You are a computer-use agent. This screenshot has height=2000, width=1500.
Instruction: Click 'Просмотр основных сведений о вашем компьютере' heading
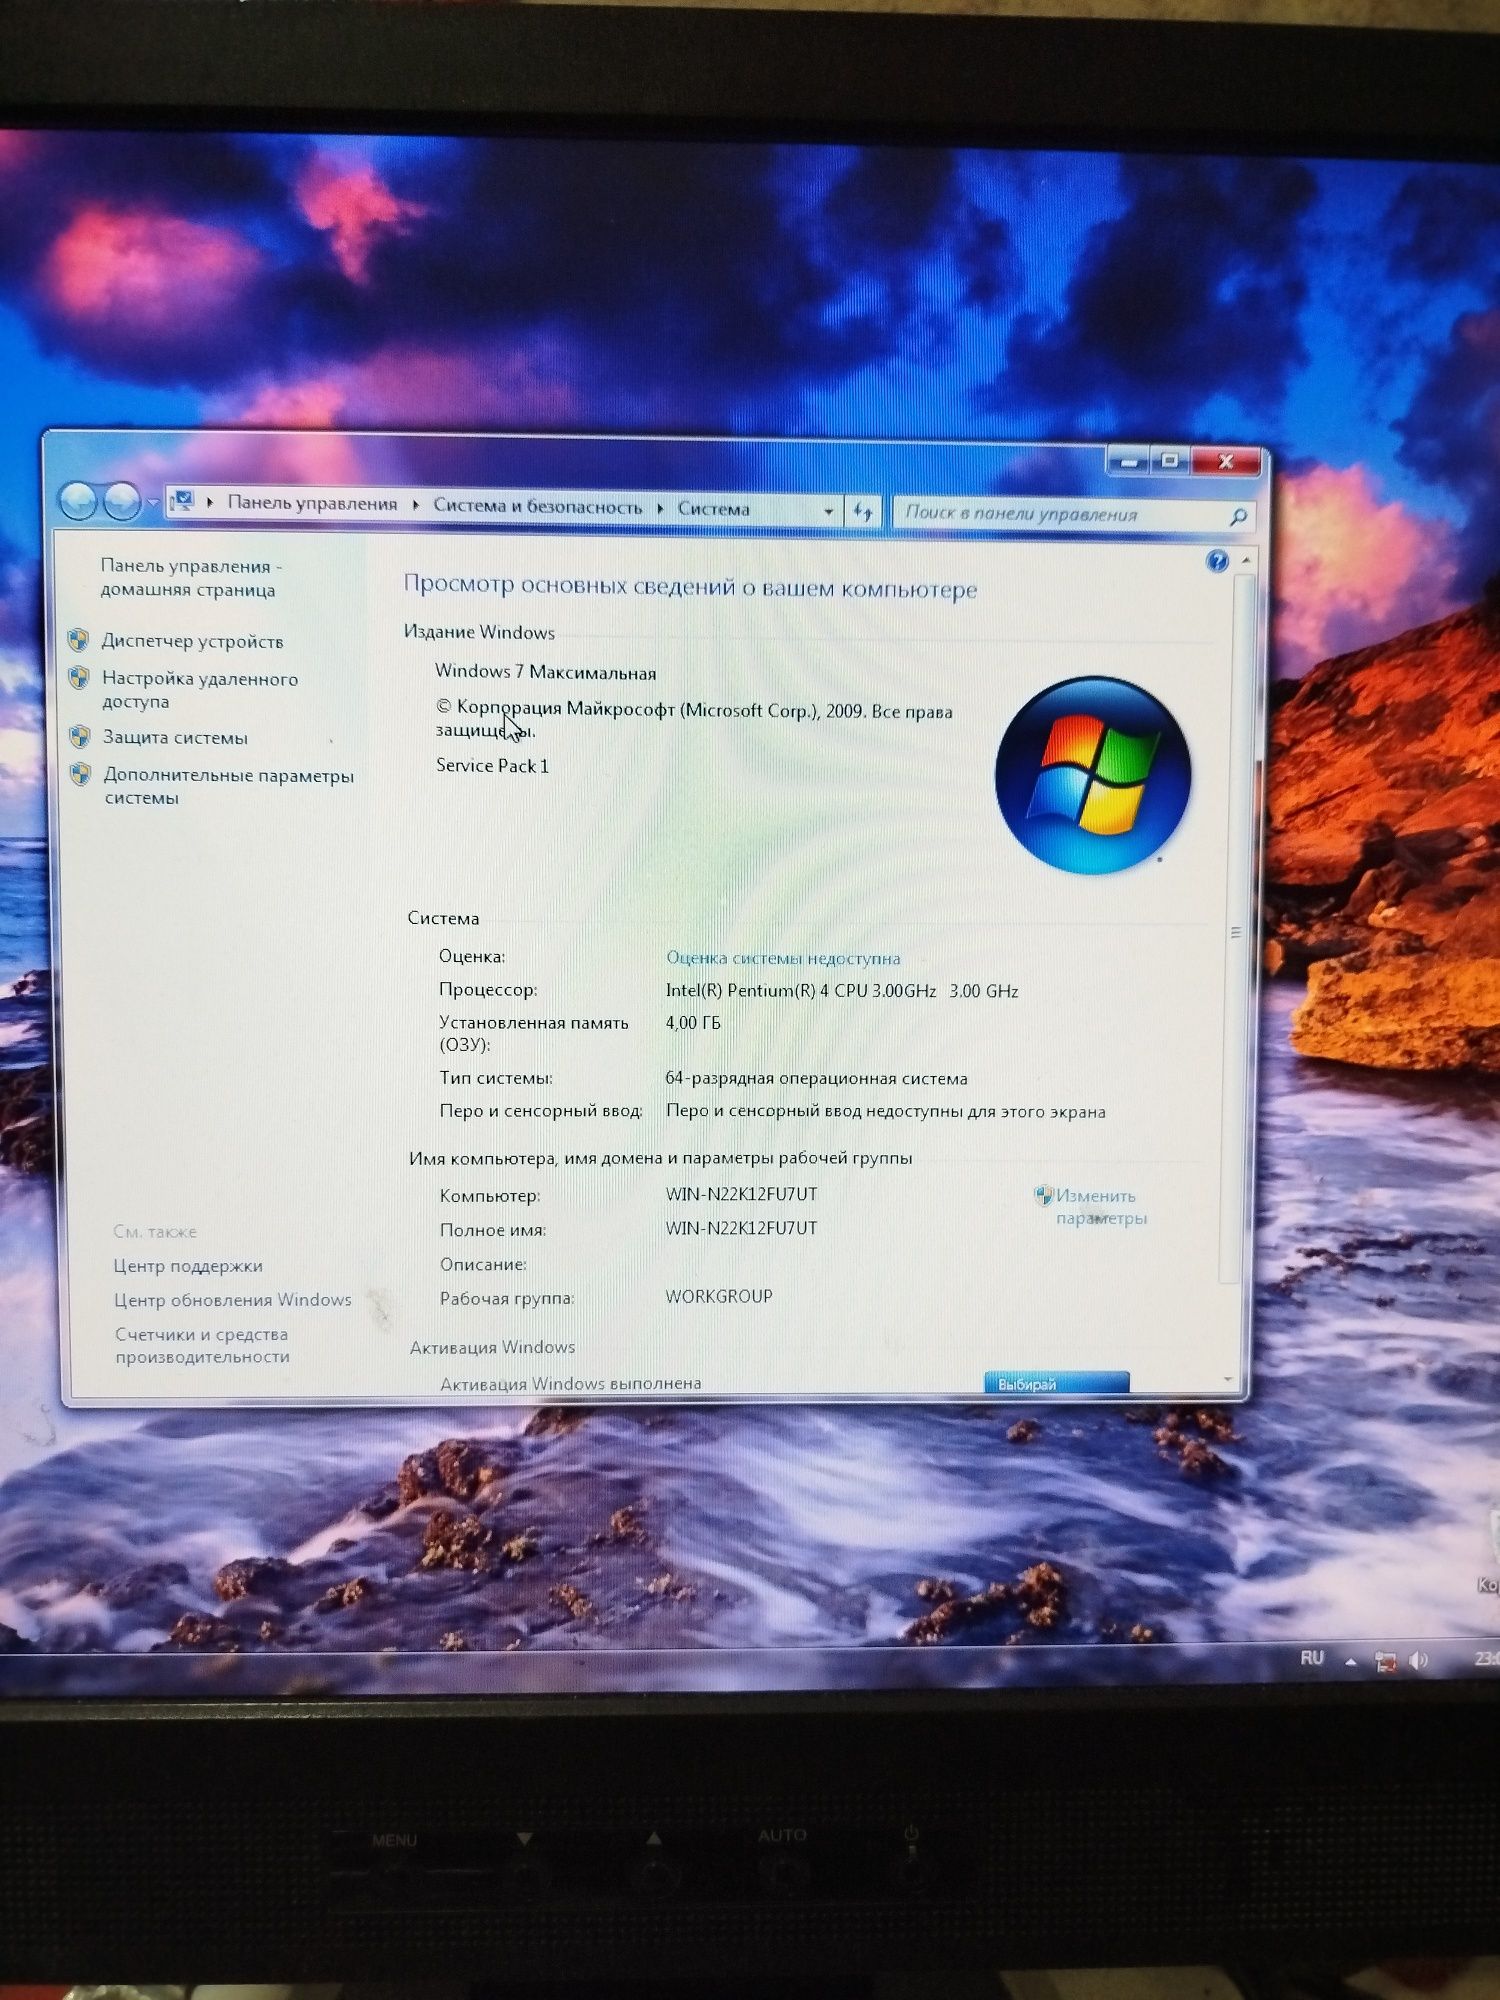point(690,587)
